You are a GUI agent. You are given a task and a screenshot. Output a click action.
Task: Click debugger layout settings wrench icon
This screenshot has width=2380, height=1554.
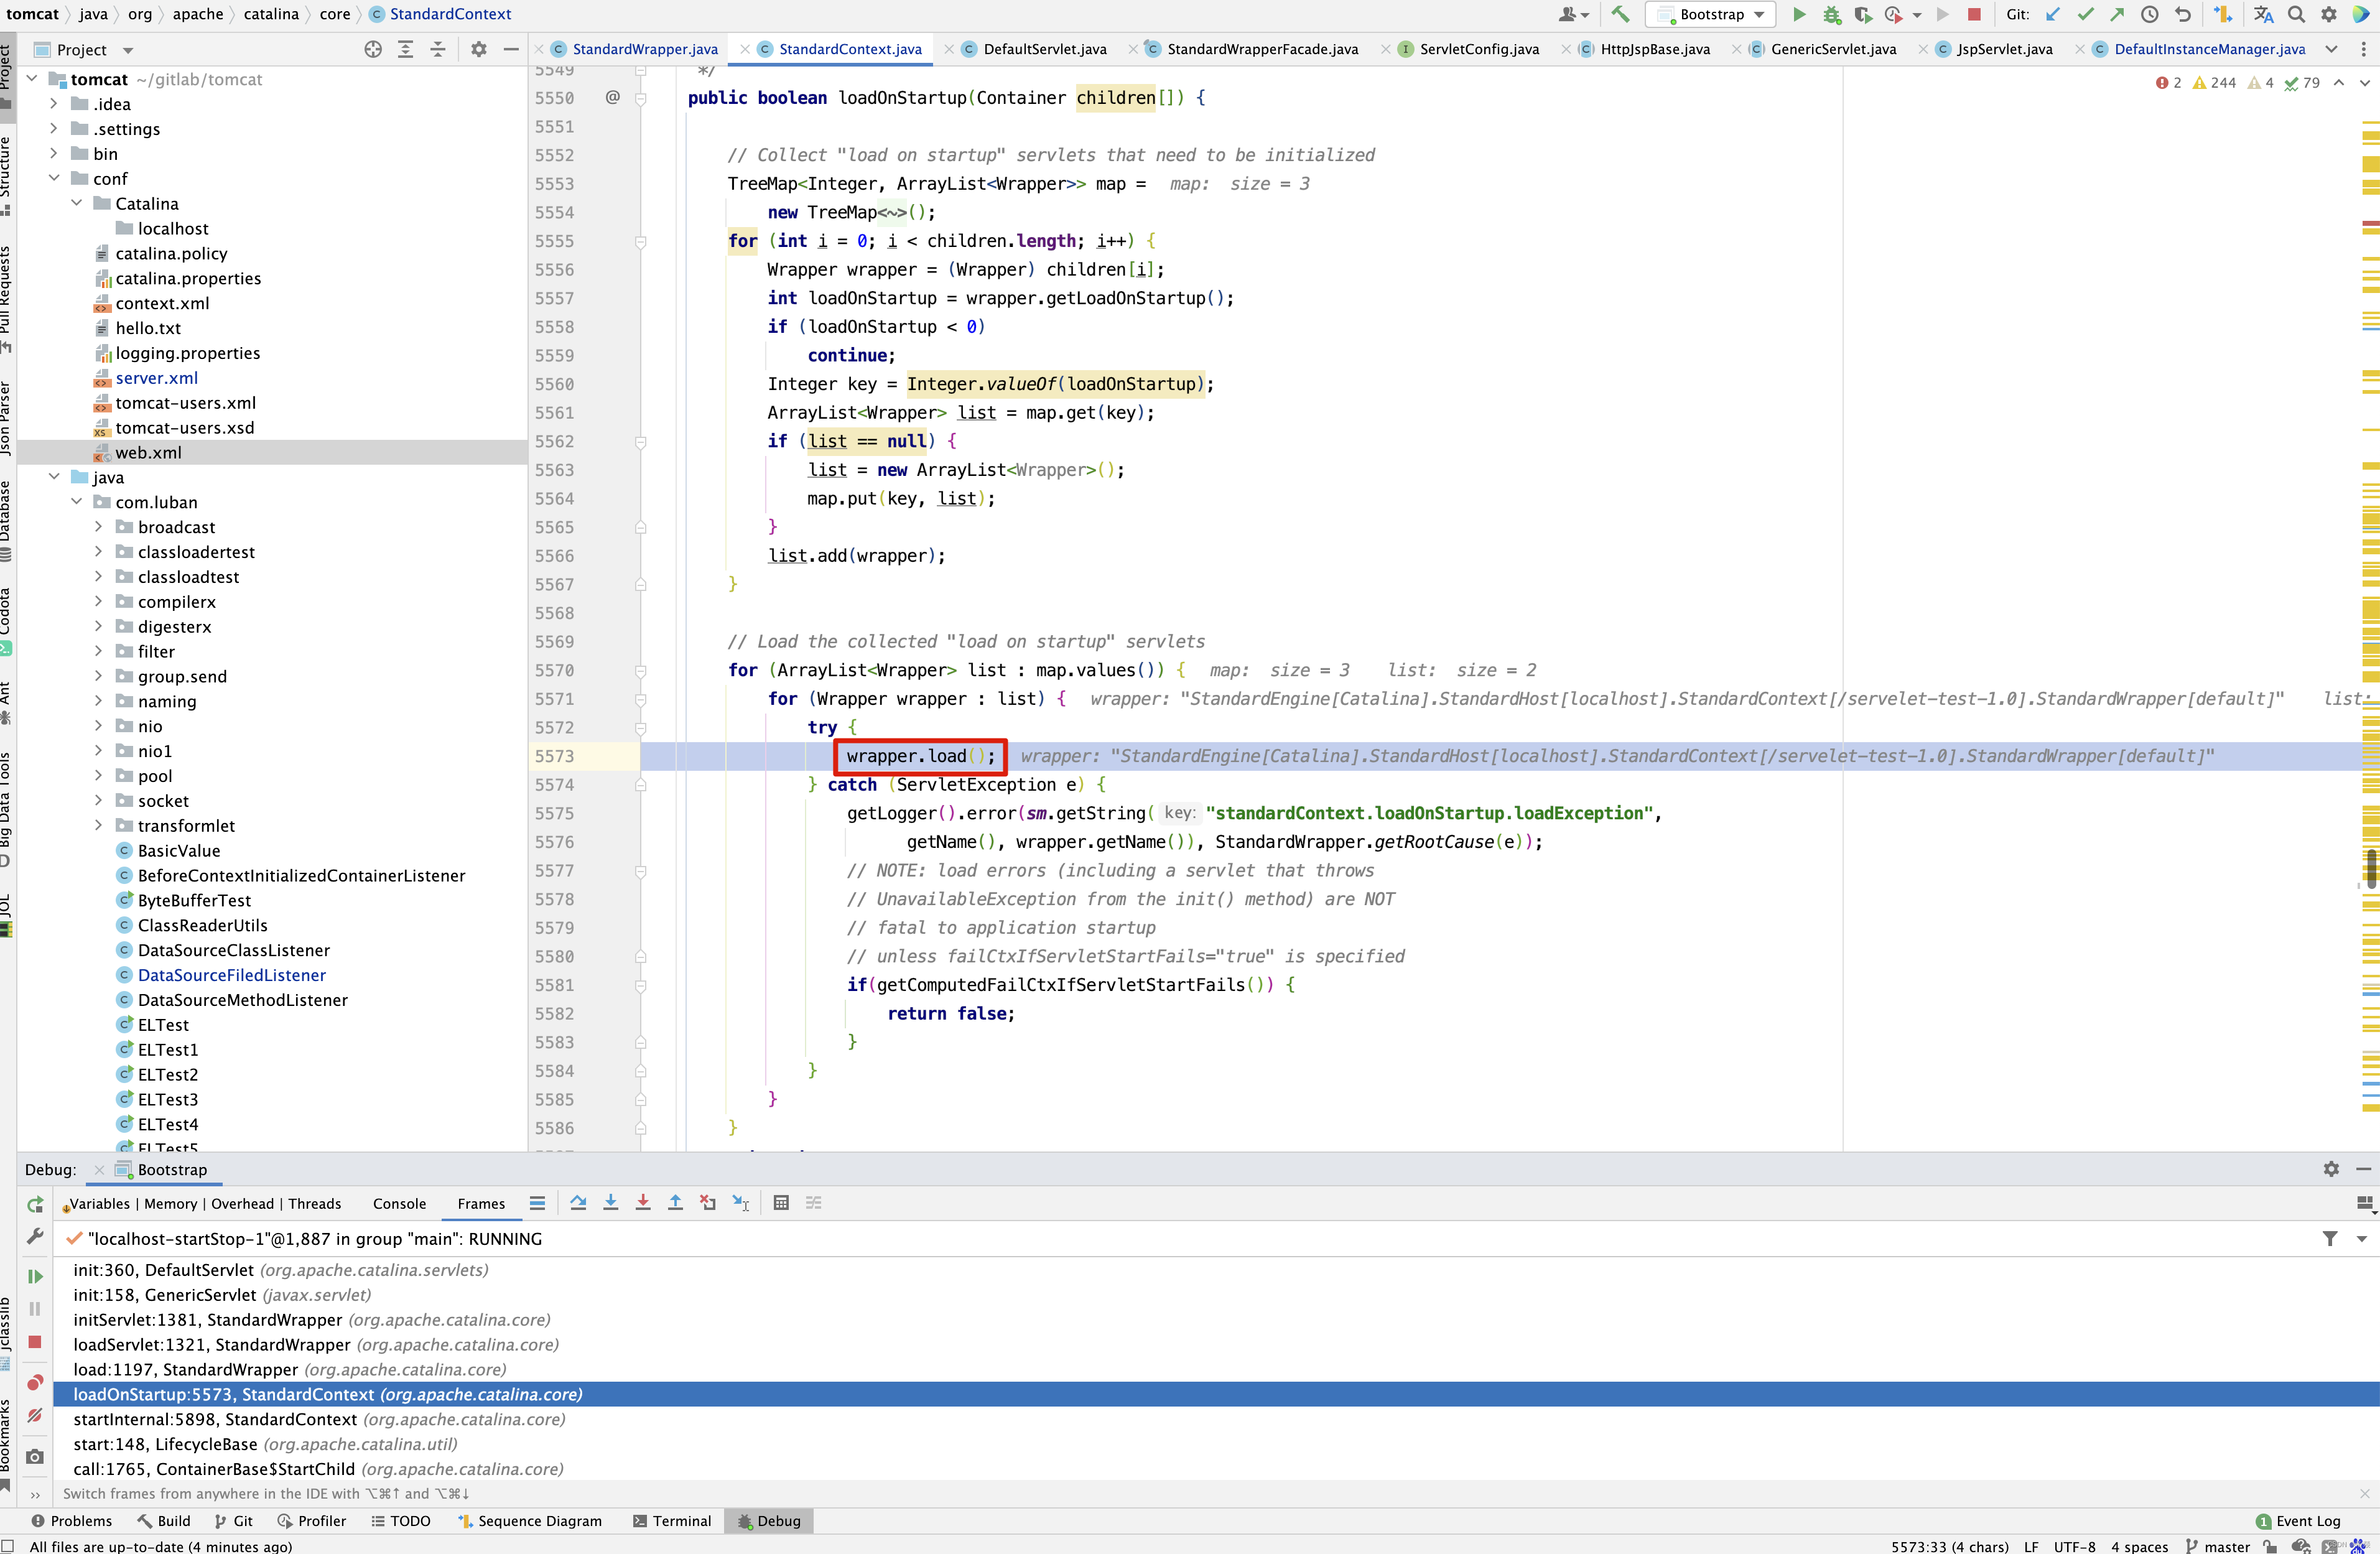point(35,1237)
